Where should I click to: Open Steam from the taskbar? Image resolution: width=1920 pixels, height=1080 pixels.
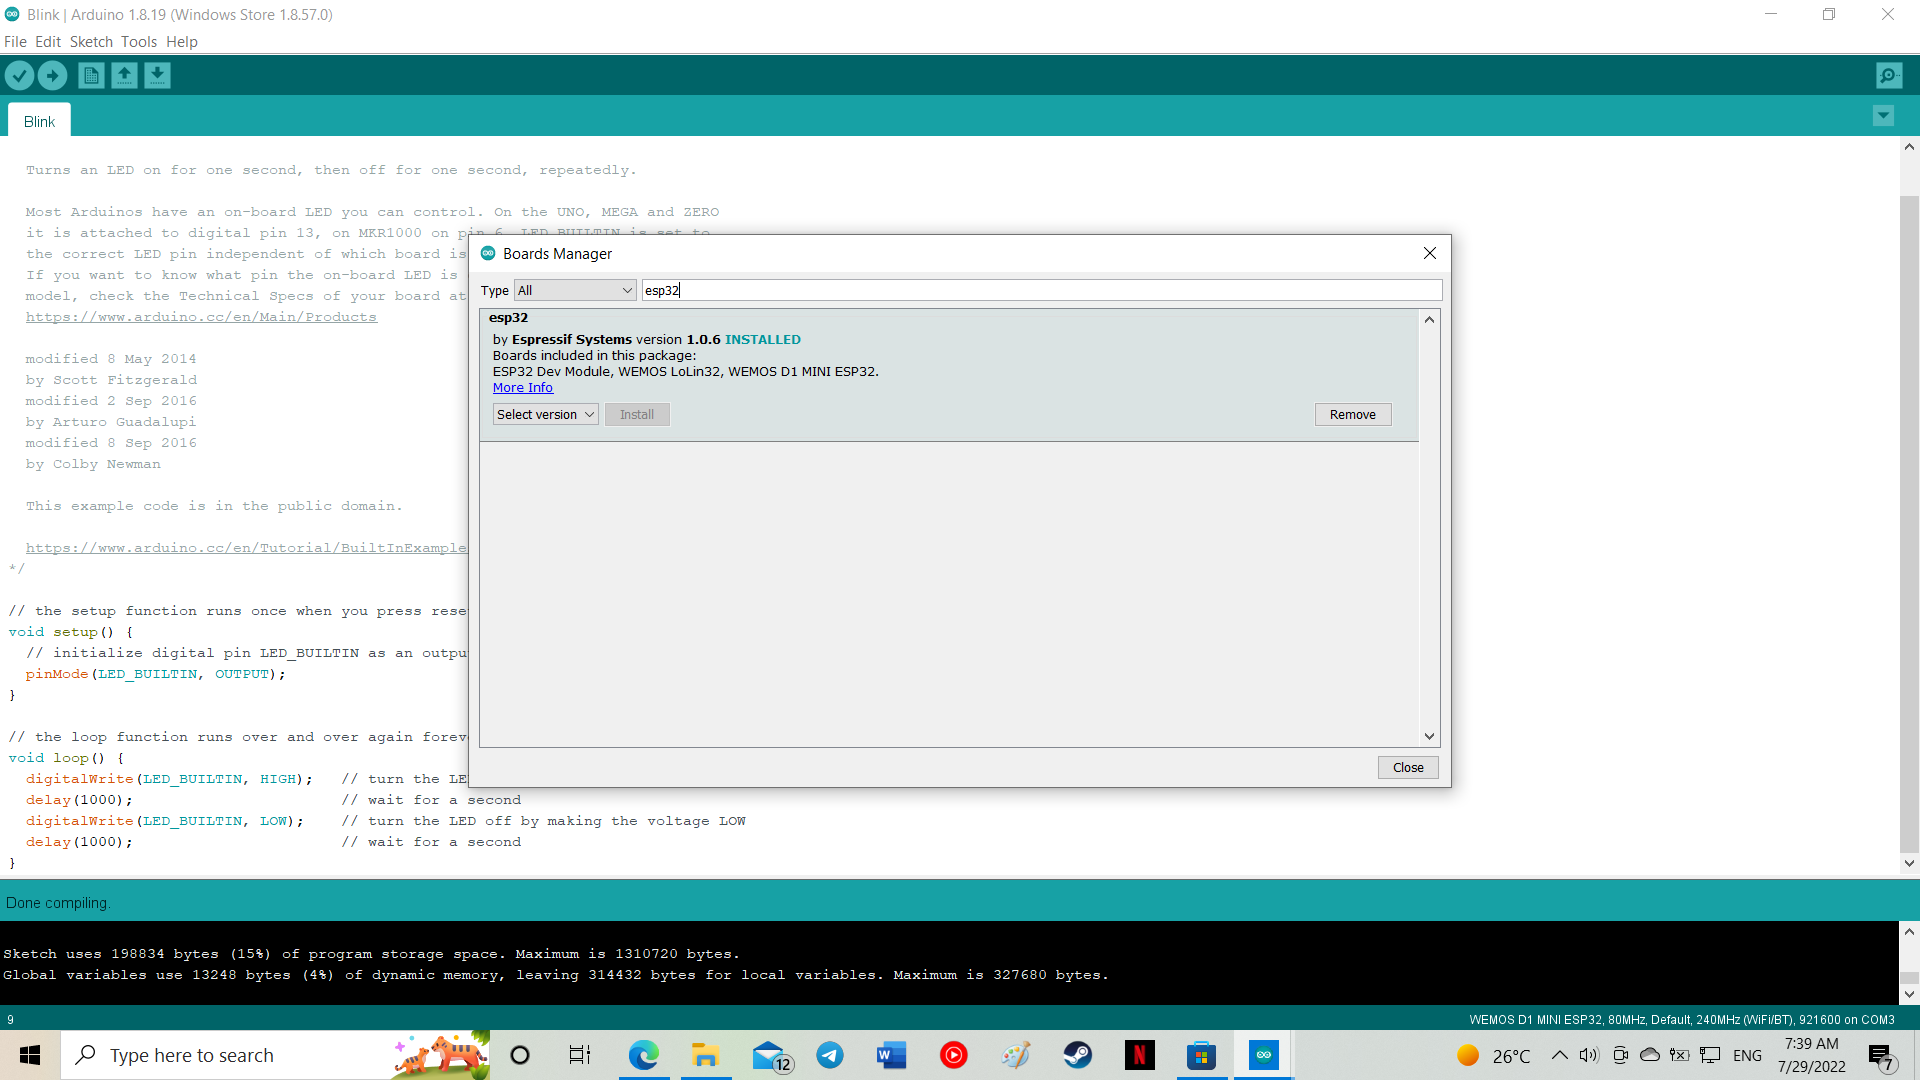tap(1077, 1055)
